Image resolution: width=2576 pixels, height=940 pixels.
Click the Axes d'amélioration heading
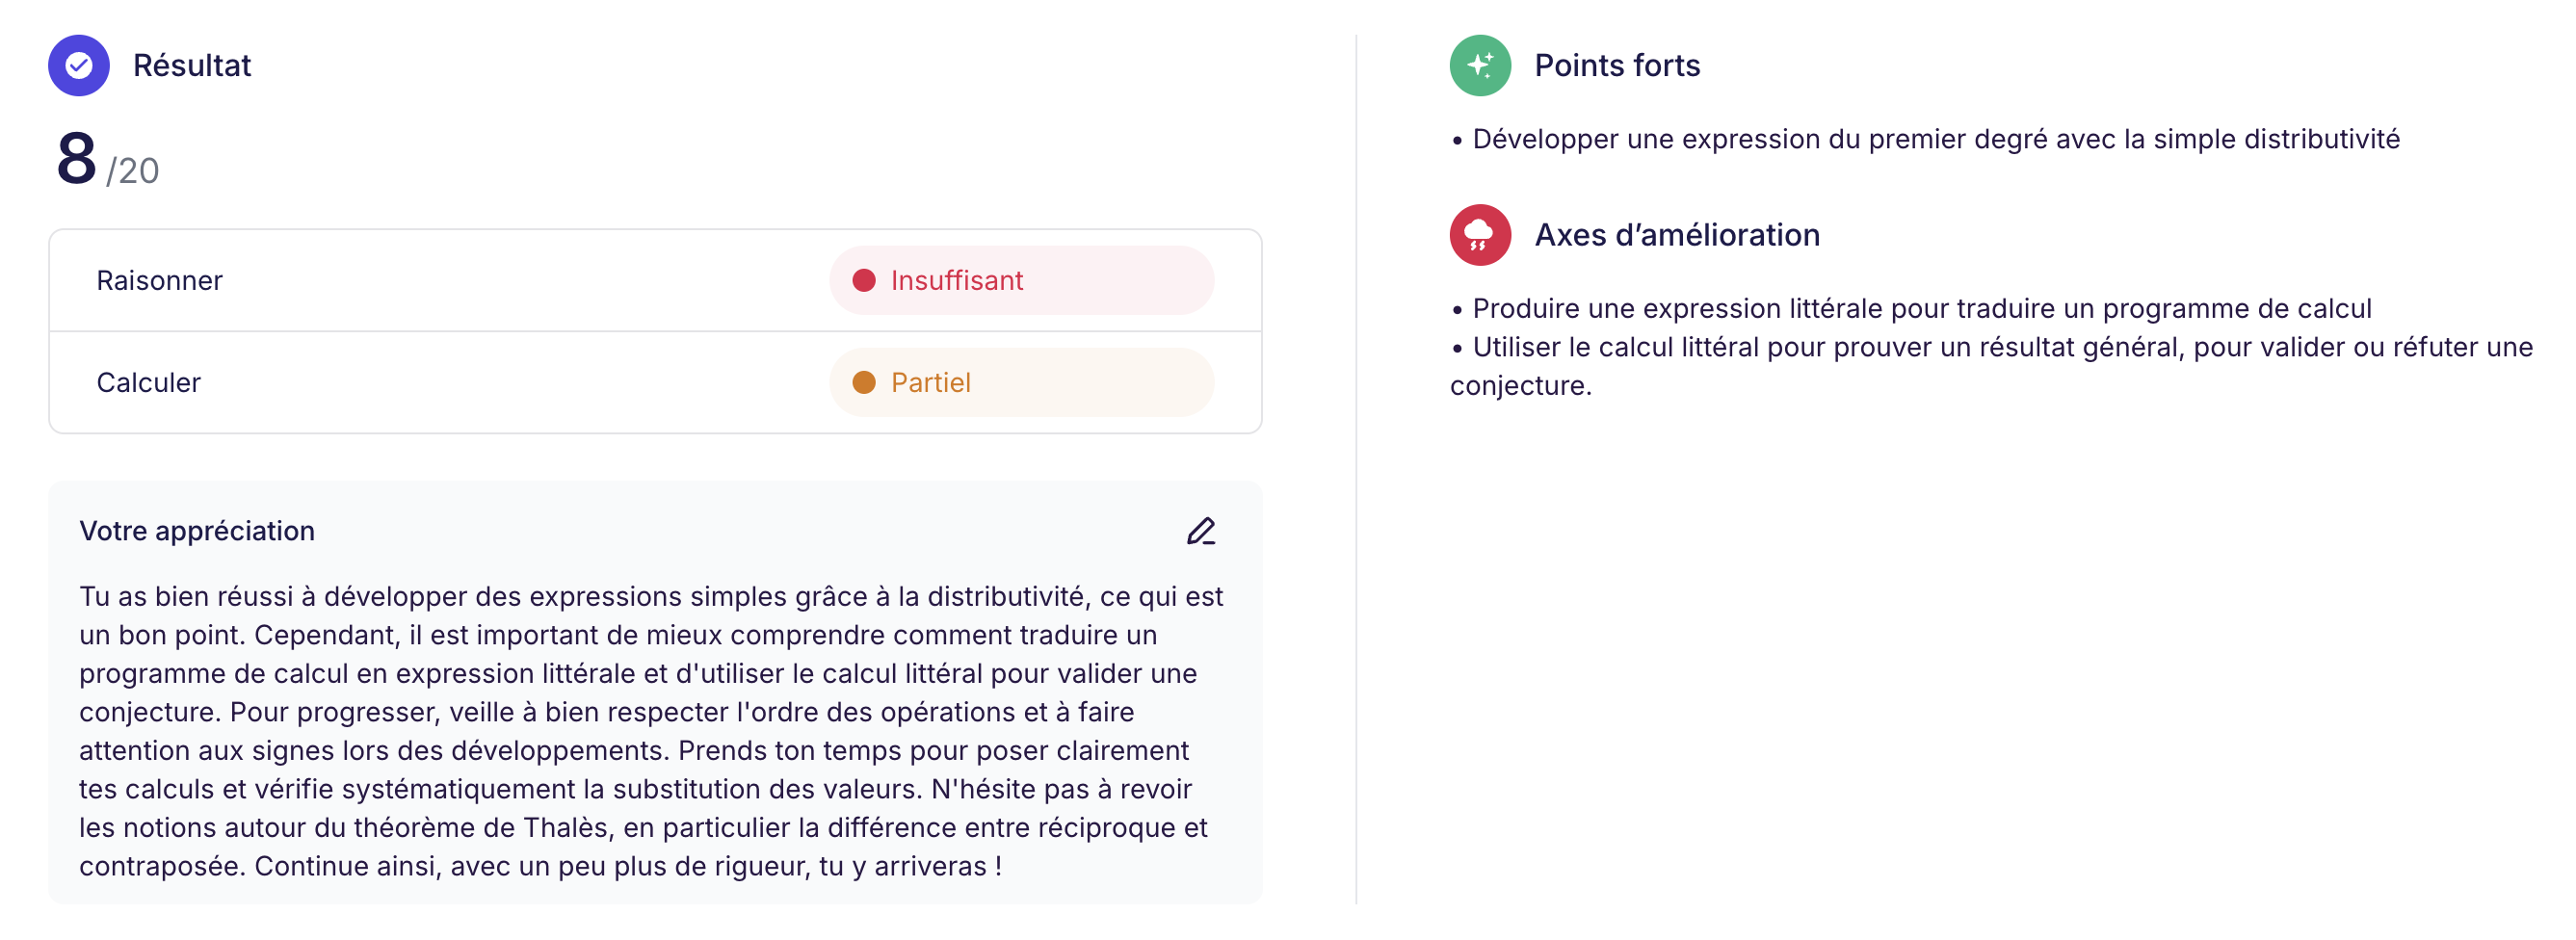coord(1677,235)
